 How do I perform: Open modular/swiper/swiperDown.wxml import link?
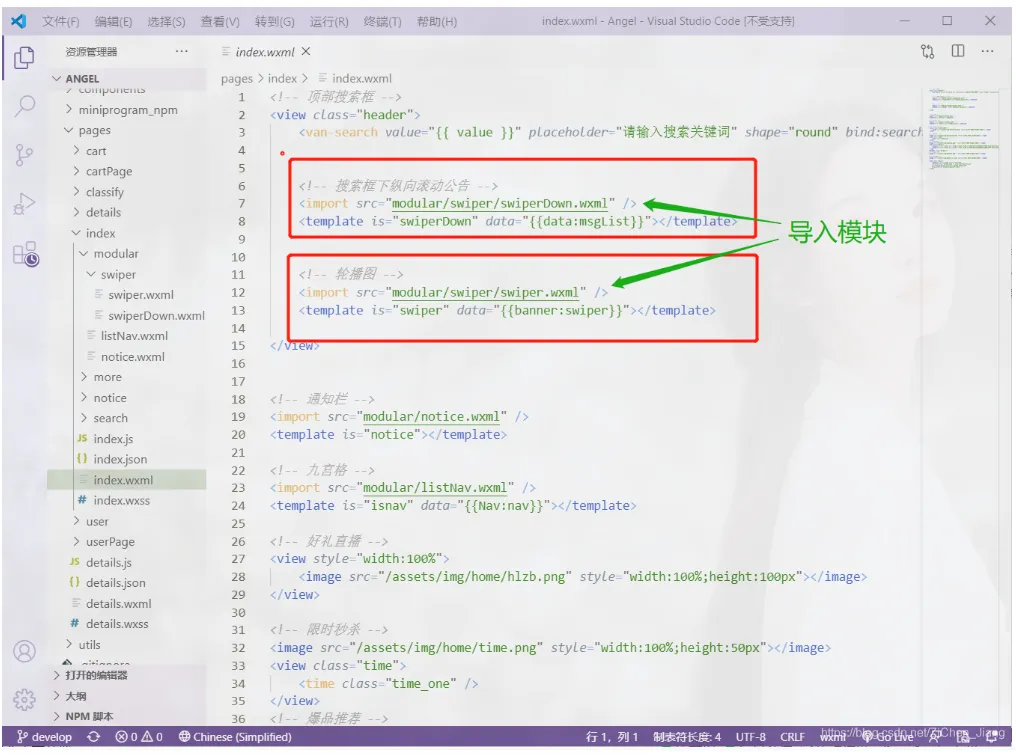500,203
